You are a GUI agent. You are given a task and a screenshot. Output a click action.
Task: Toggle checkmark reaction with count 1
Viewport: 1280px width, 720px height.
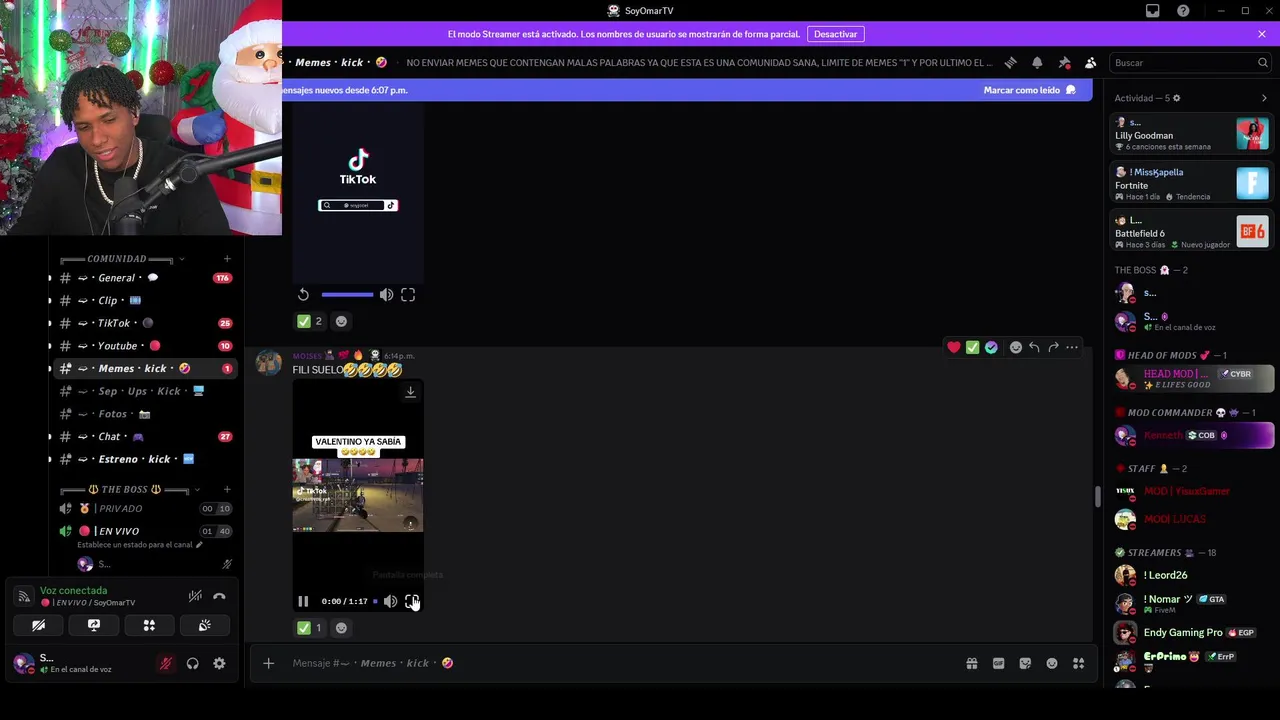tap(309, 628)
